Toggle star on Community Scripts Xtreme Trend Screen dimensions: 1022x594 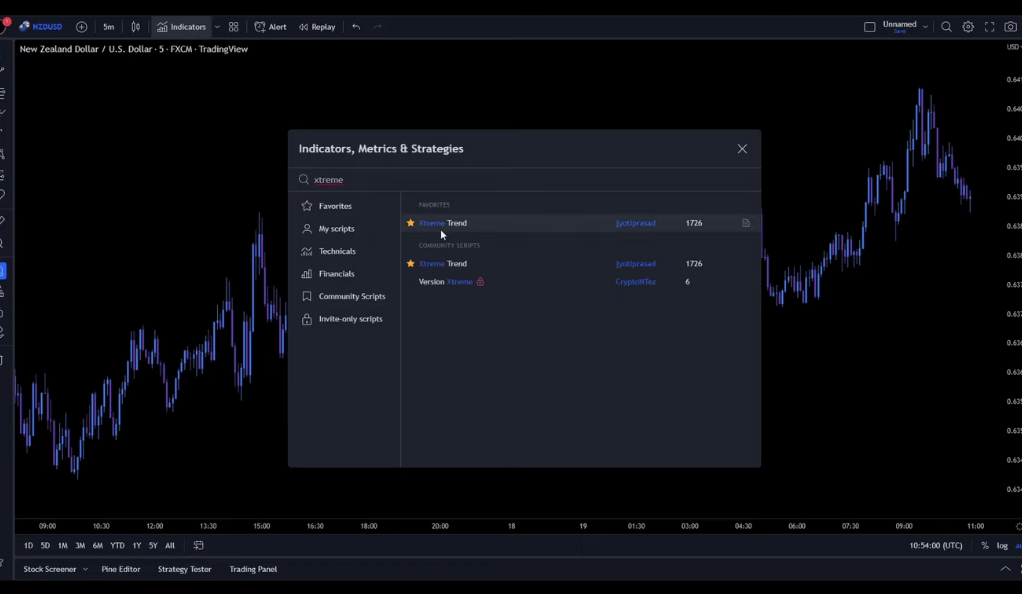point(410,264)
